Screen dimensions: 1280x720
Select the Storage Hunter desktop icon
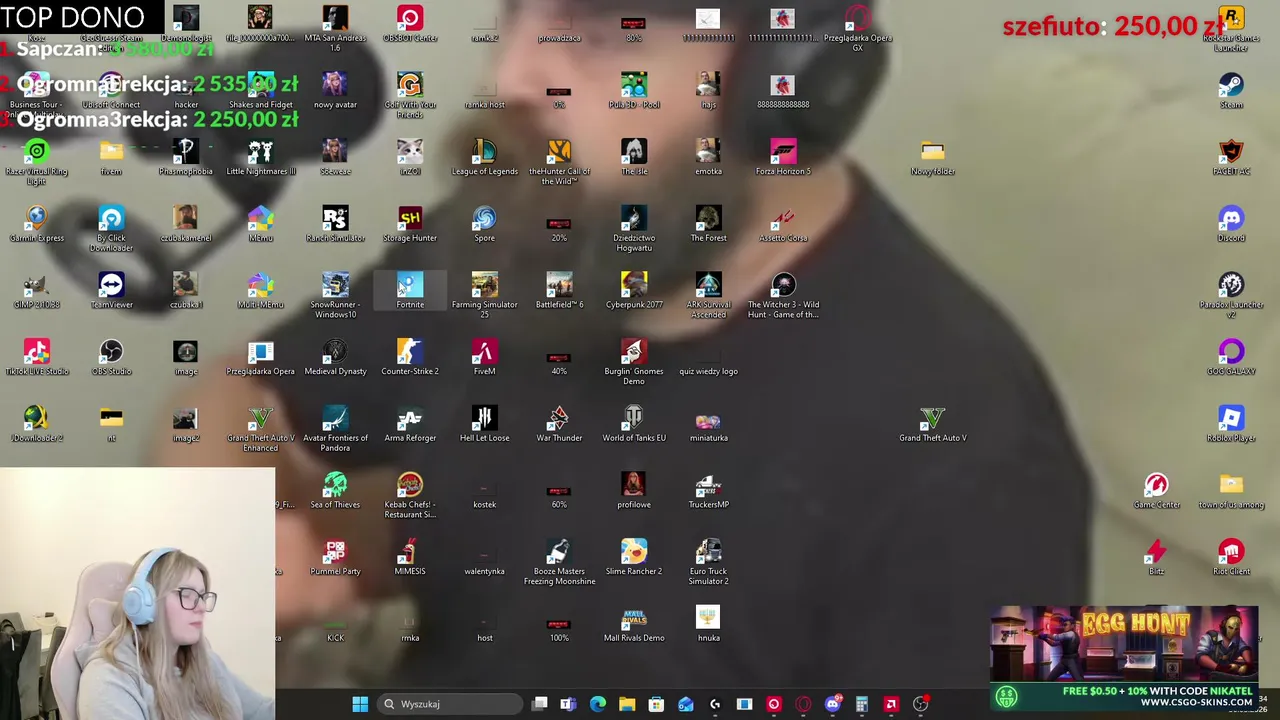coord(410,223)
